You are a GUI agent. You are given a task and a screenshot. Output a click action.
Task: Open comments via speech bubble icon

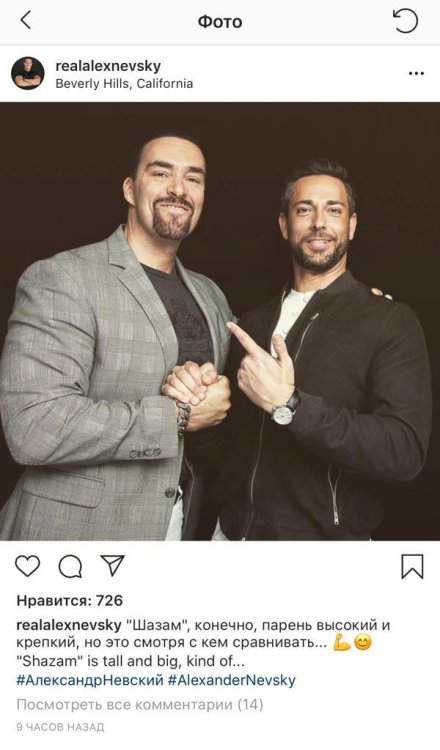[x=70, y=567]
